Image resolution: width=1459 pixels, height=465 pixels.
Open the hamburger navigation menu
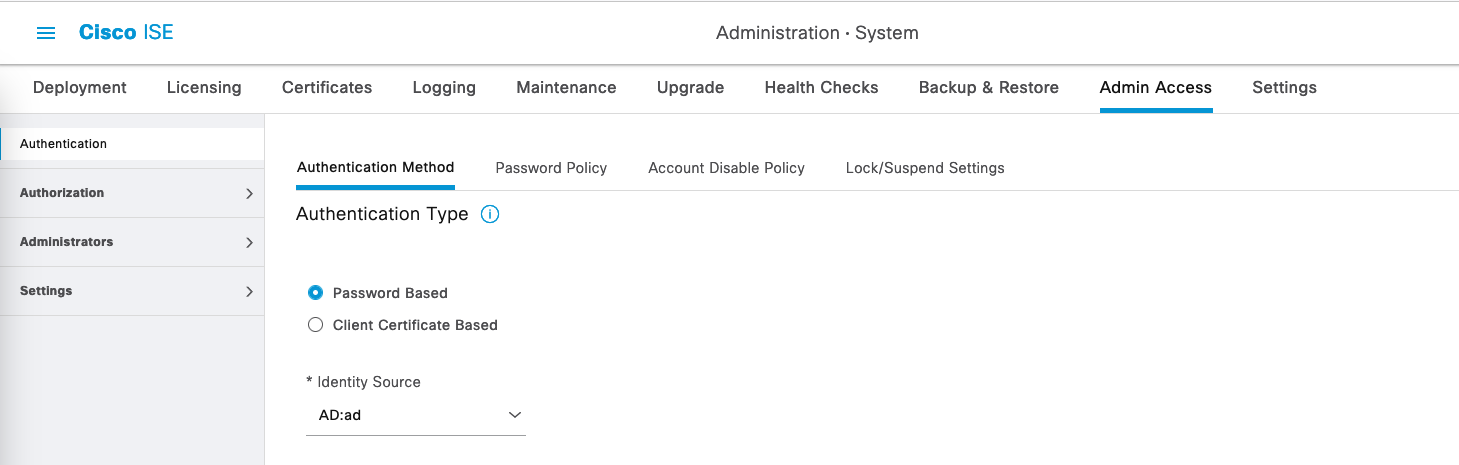(x=45, y=33)
